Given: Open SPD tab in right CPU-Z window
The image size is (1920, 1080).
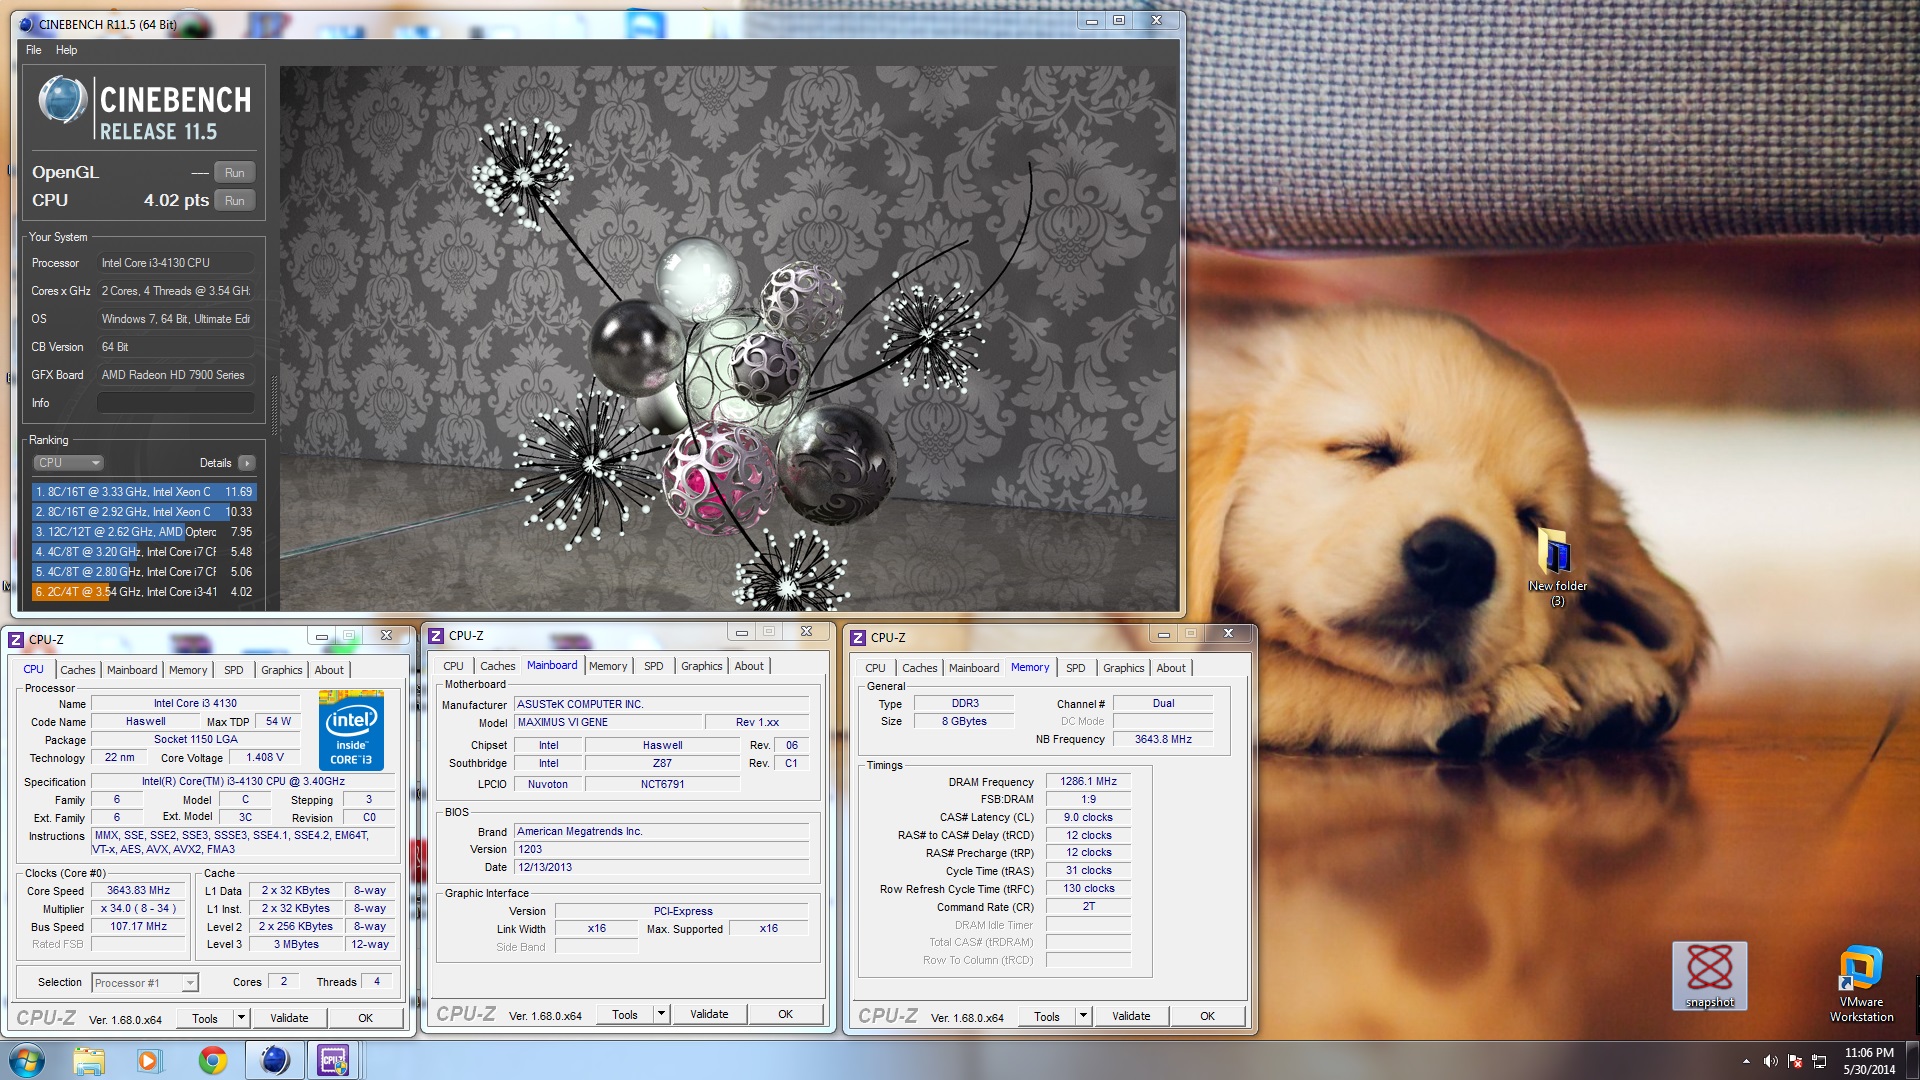Looking at the screenshot, I should click(1076, 668).
